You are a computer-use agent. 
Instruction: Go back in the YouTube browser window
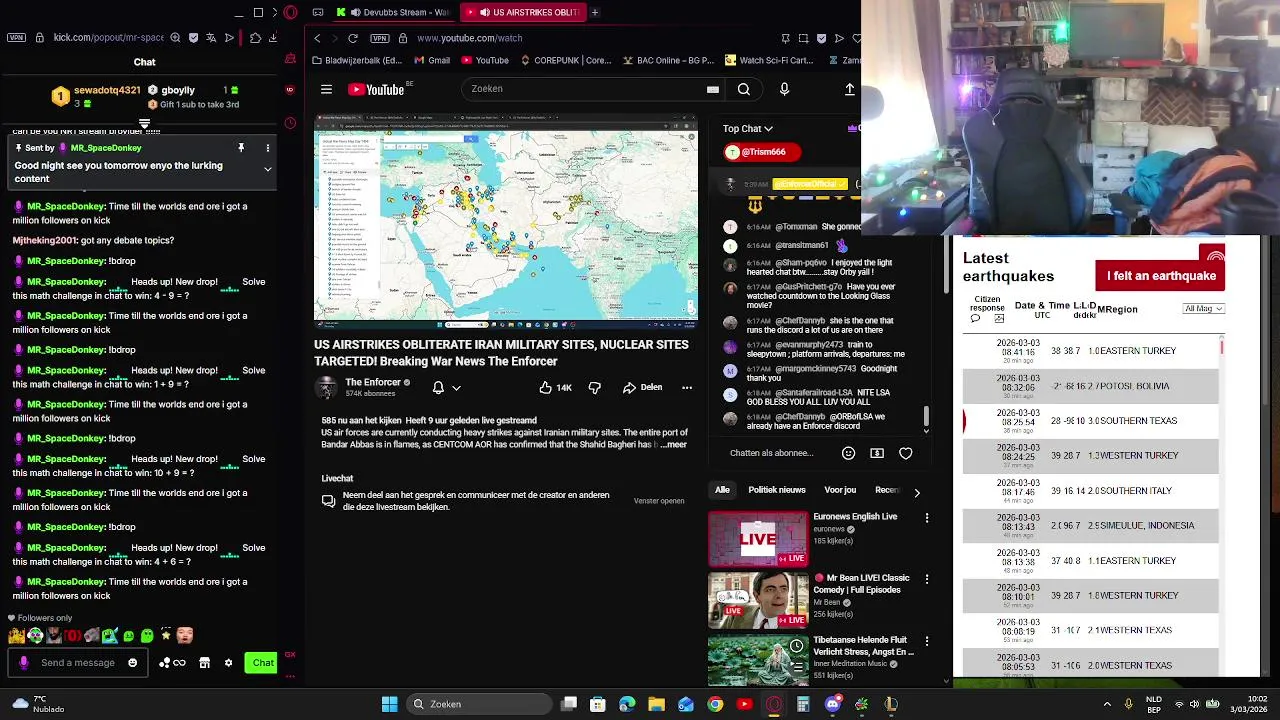(x=318, y=38)
